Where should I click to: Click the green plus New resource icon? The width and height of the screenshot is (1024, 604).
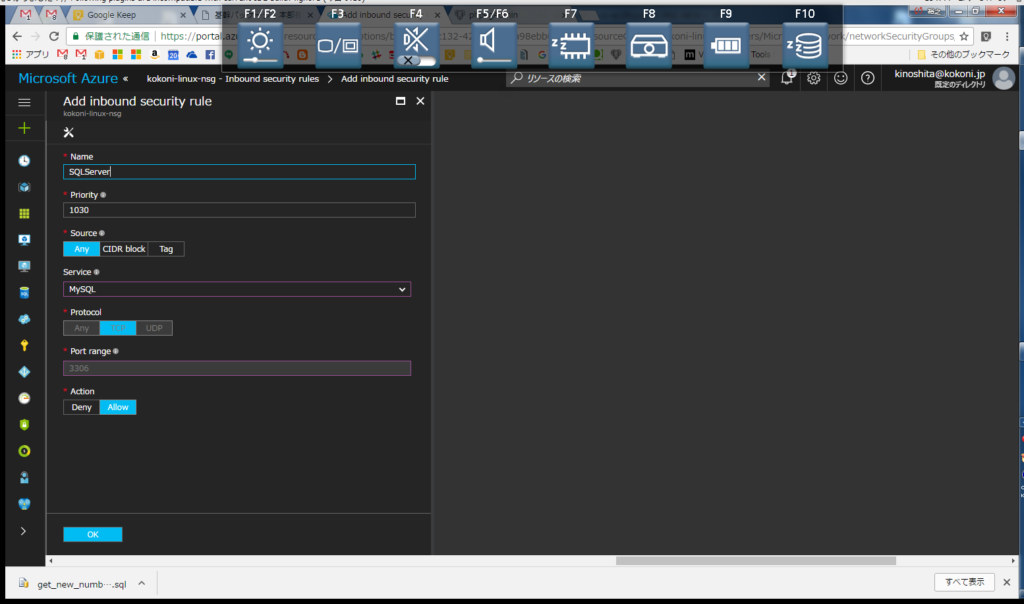(x=24, y=128)
